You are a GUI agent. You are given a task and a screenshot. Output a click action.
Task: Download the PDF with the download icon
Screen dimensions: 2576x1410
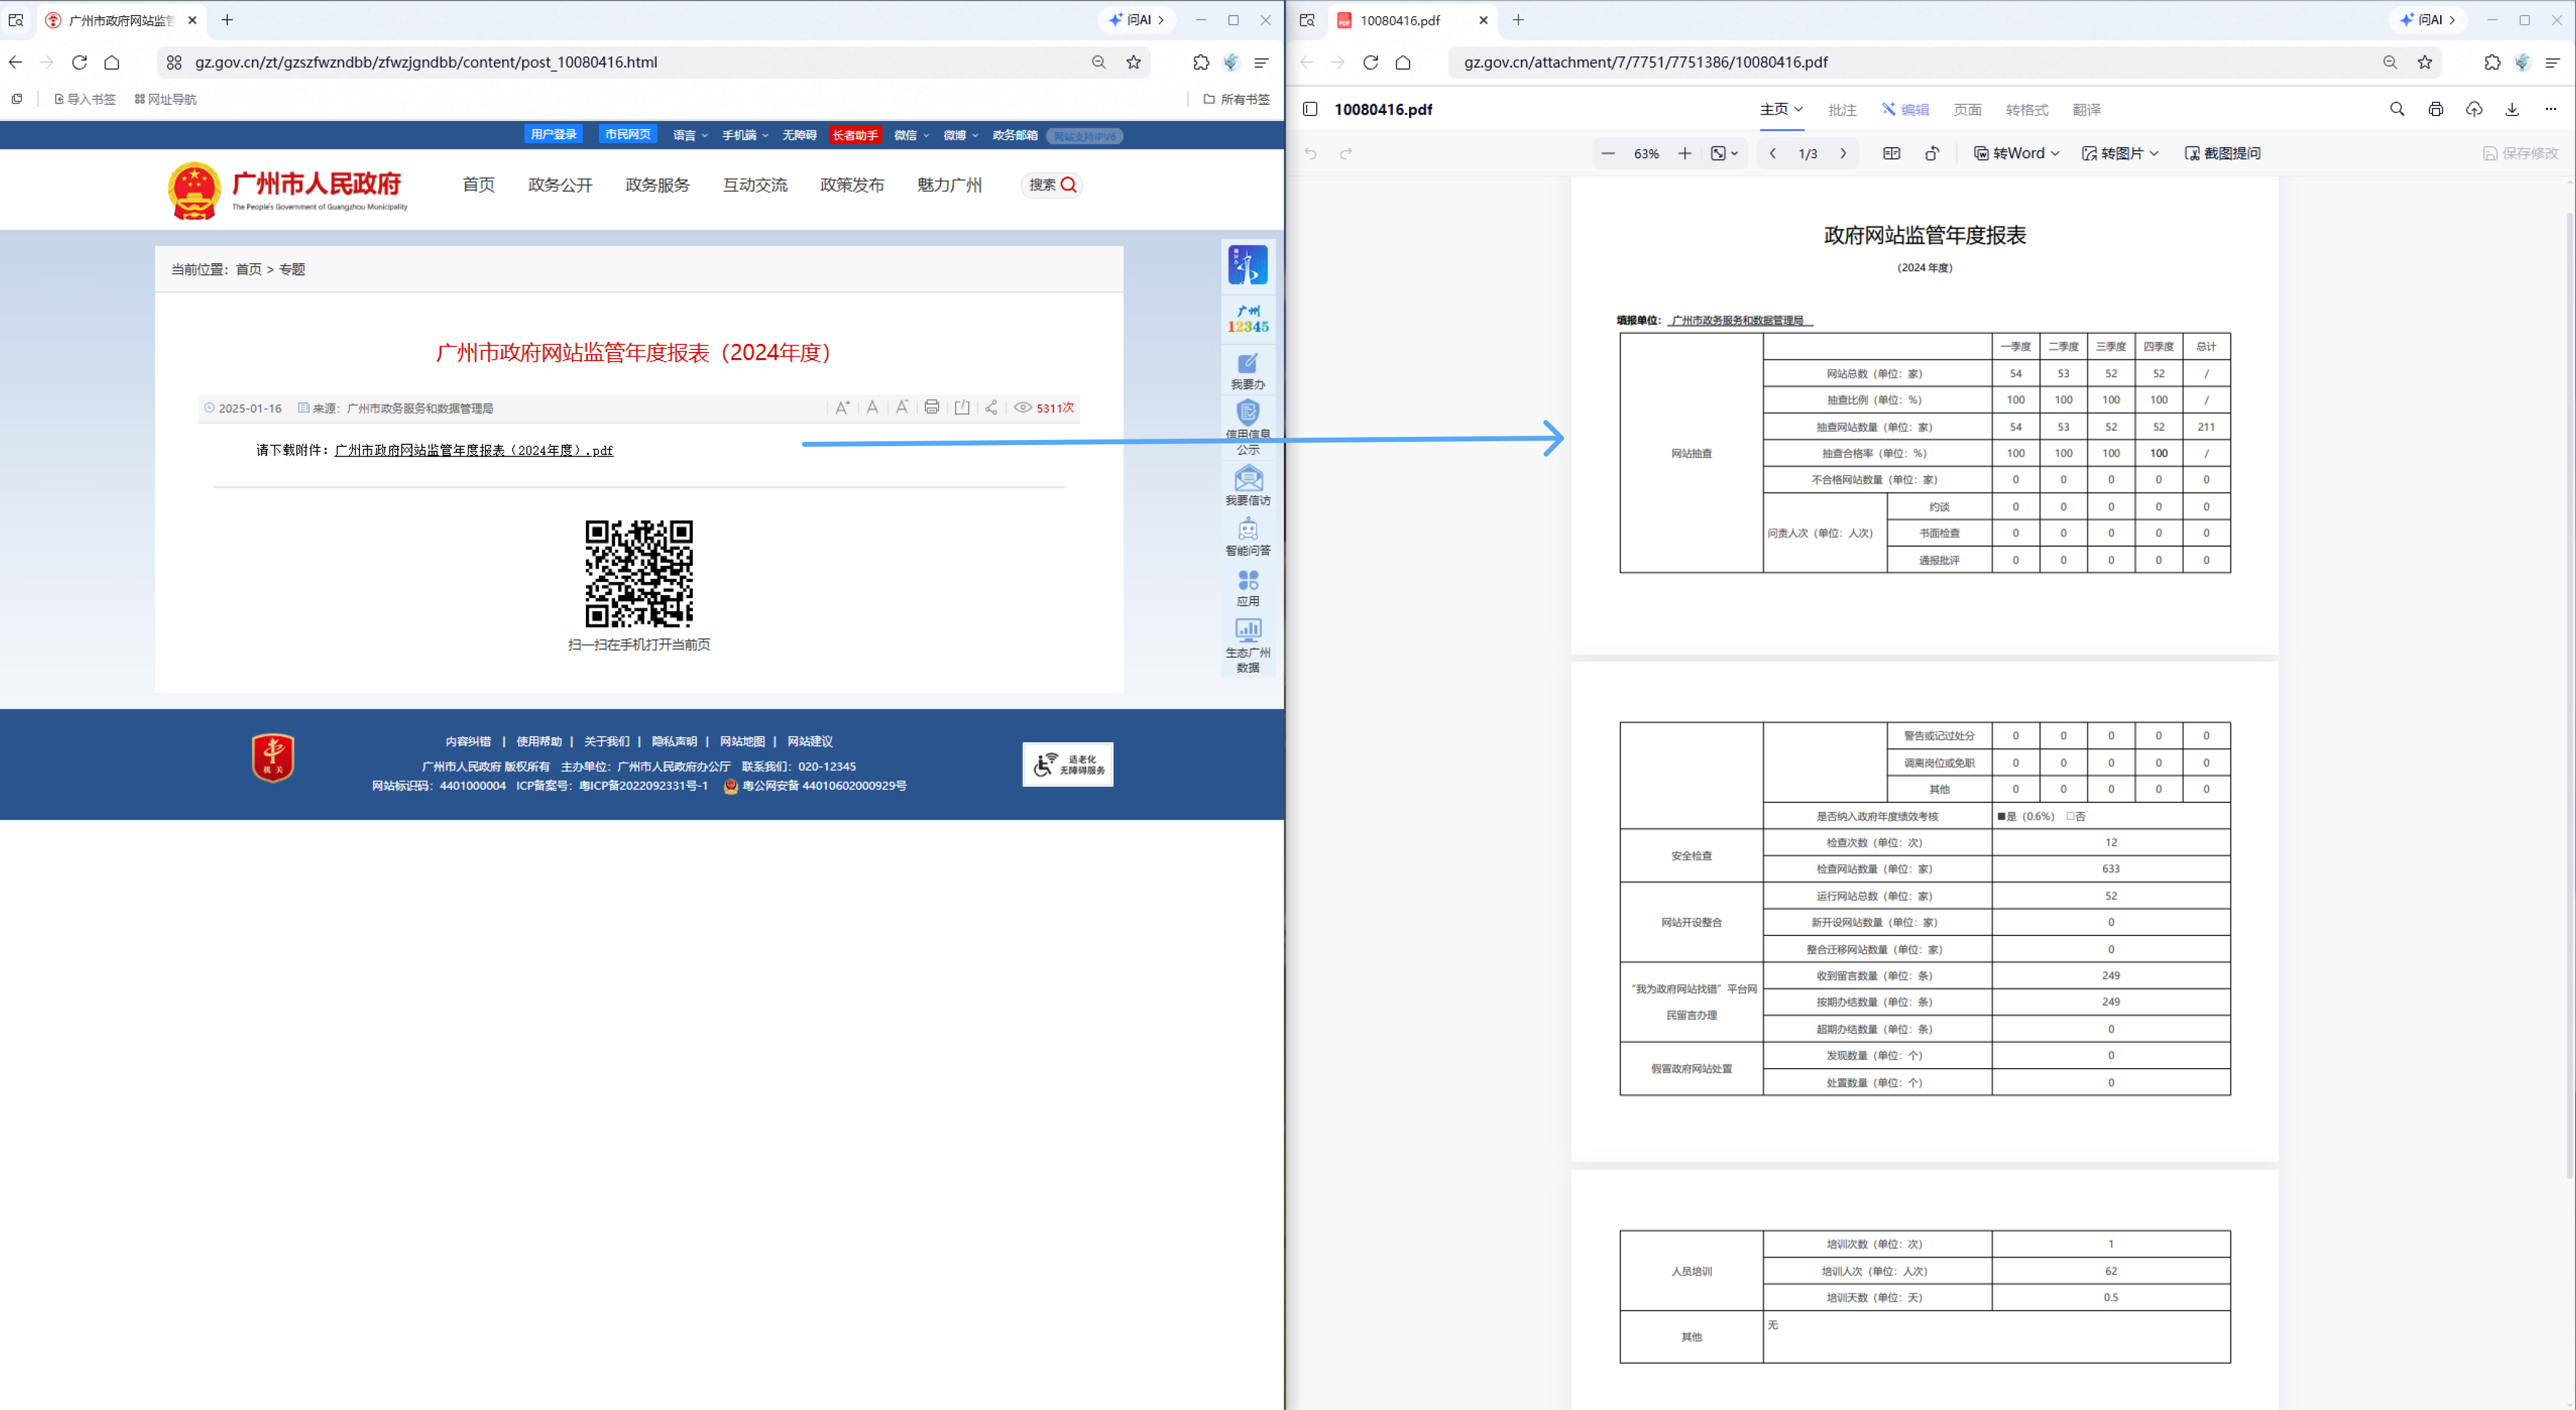click(x=2512, y=109)
